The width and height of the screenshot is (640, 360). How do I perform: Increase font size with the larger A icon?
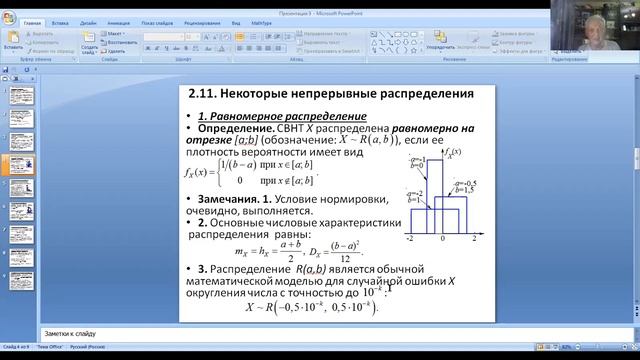tap(206, 37)
